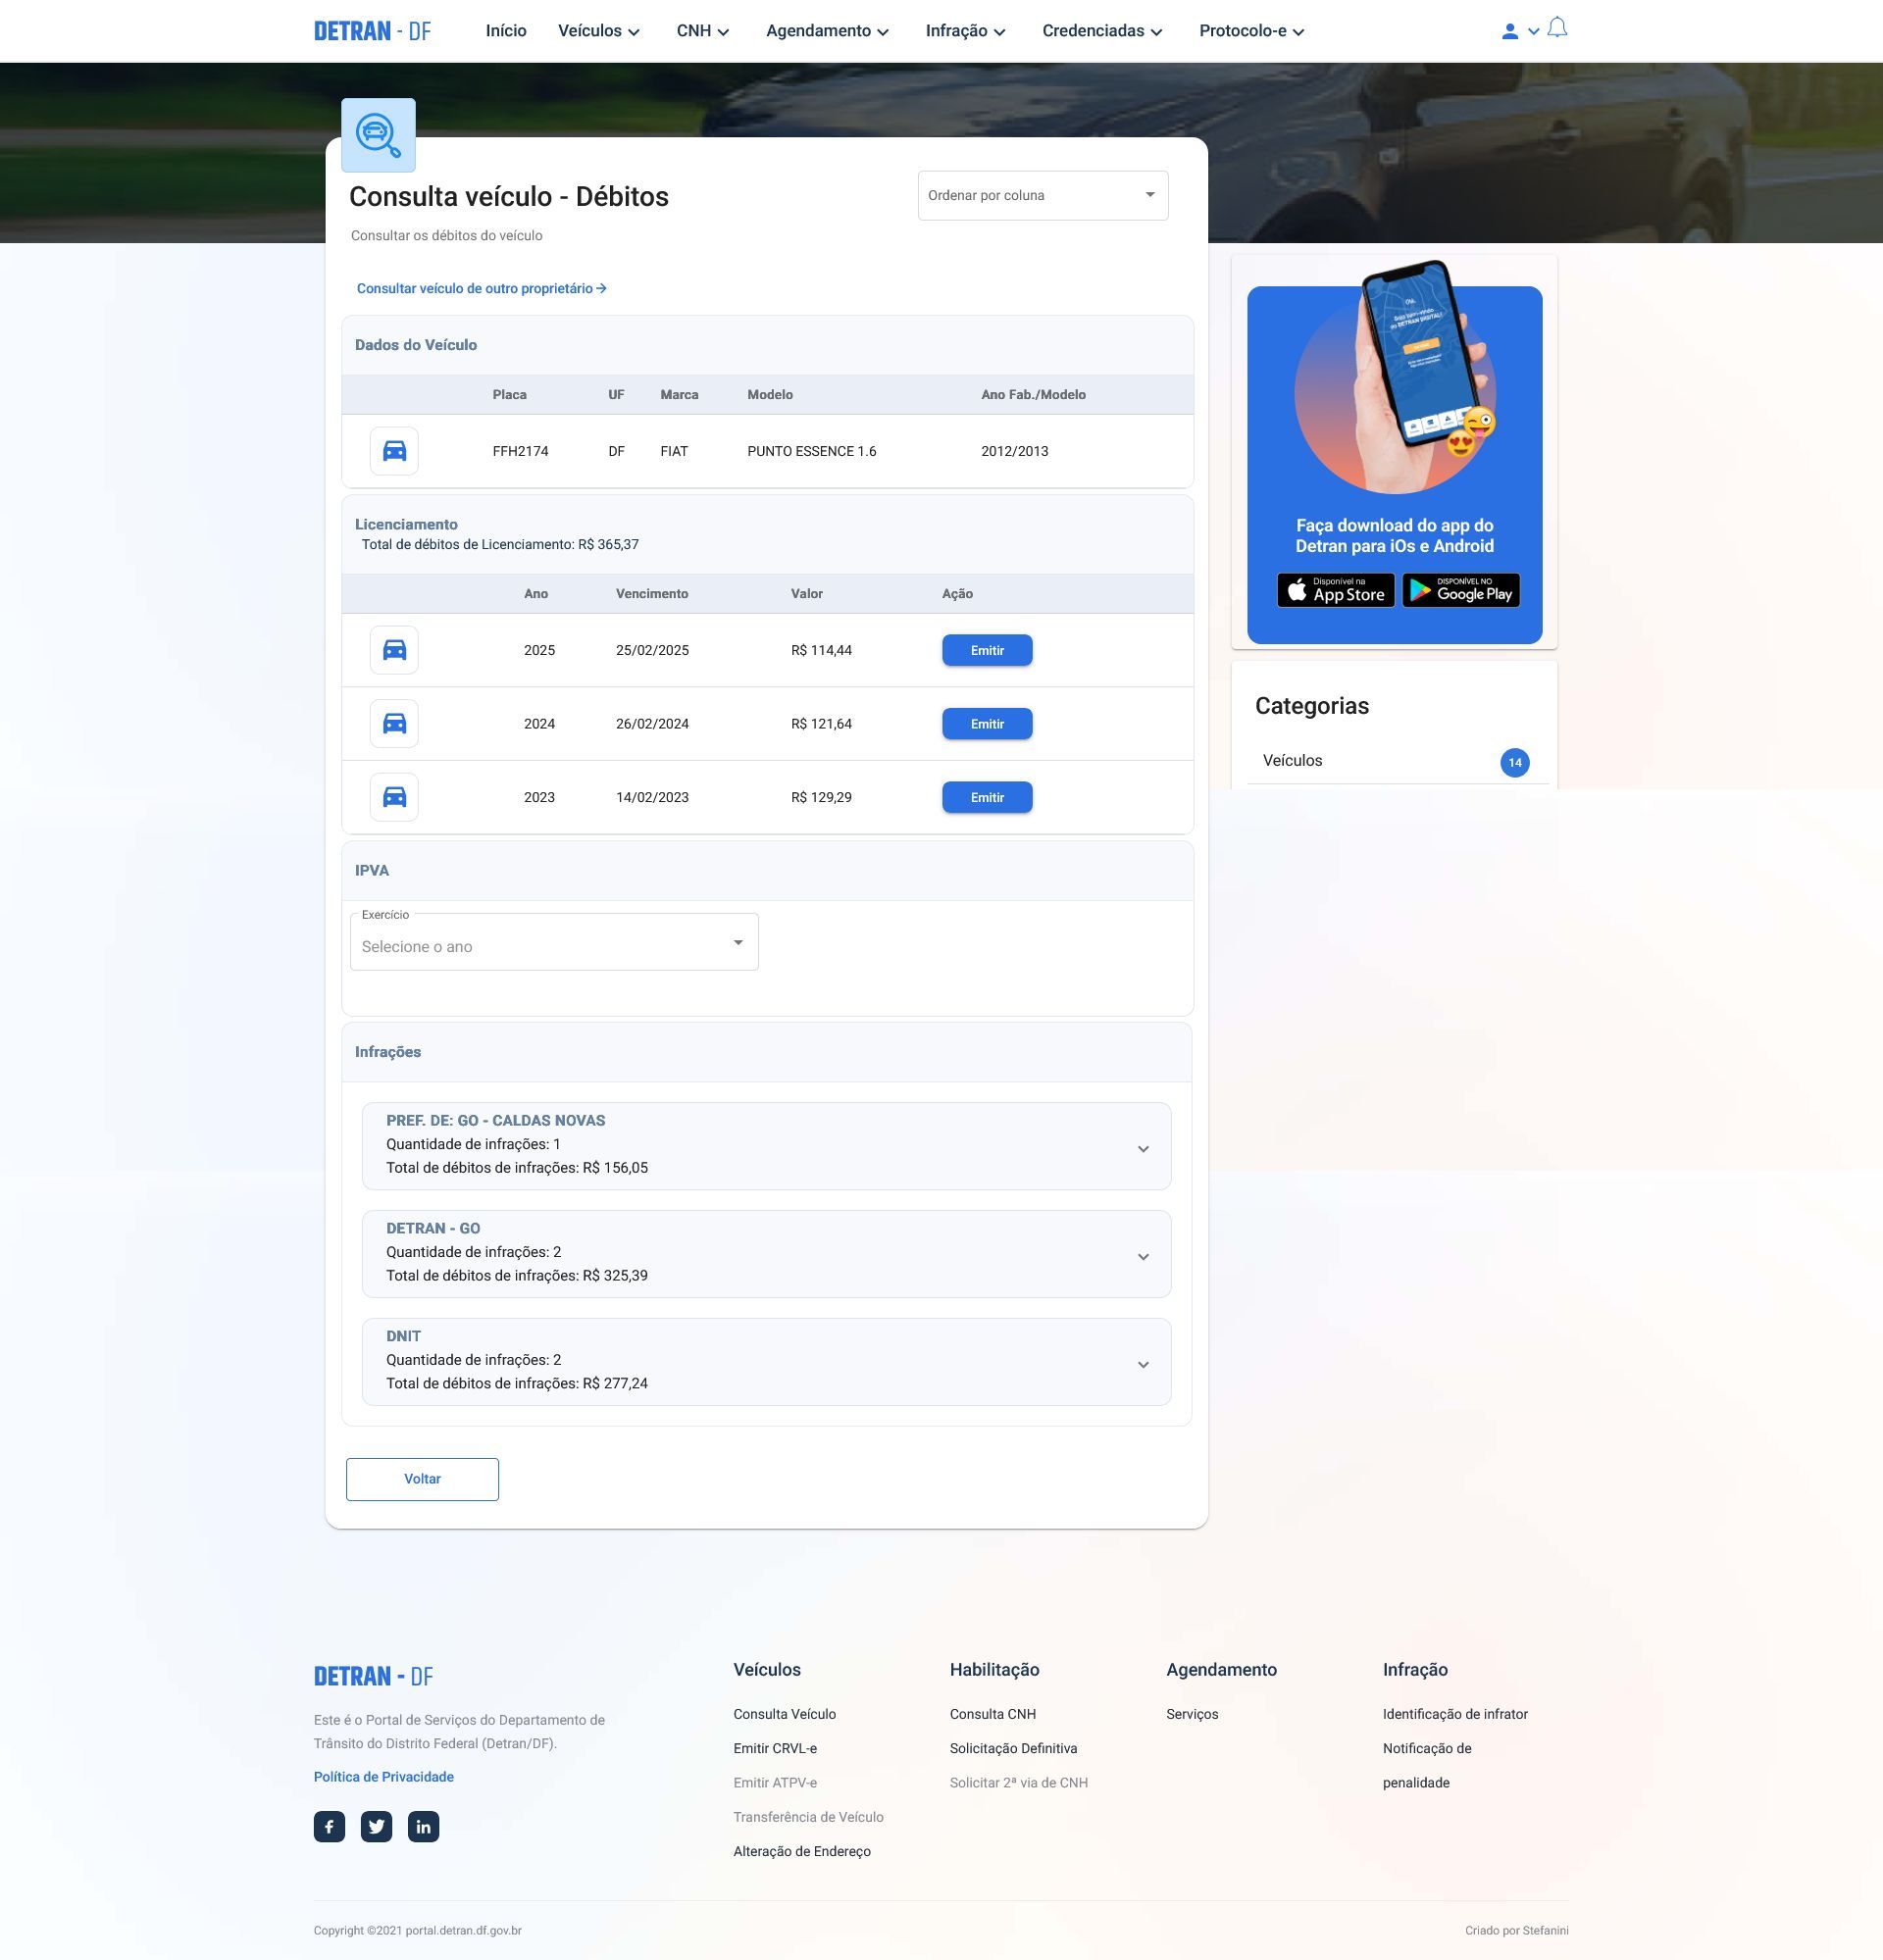This screenshot has width=1883, height=1960.
Task: Open the Exercício year selector
Action: pos(554,944)
